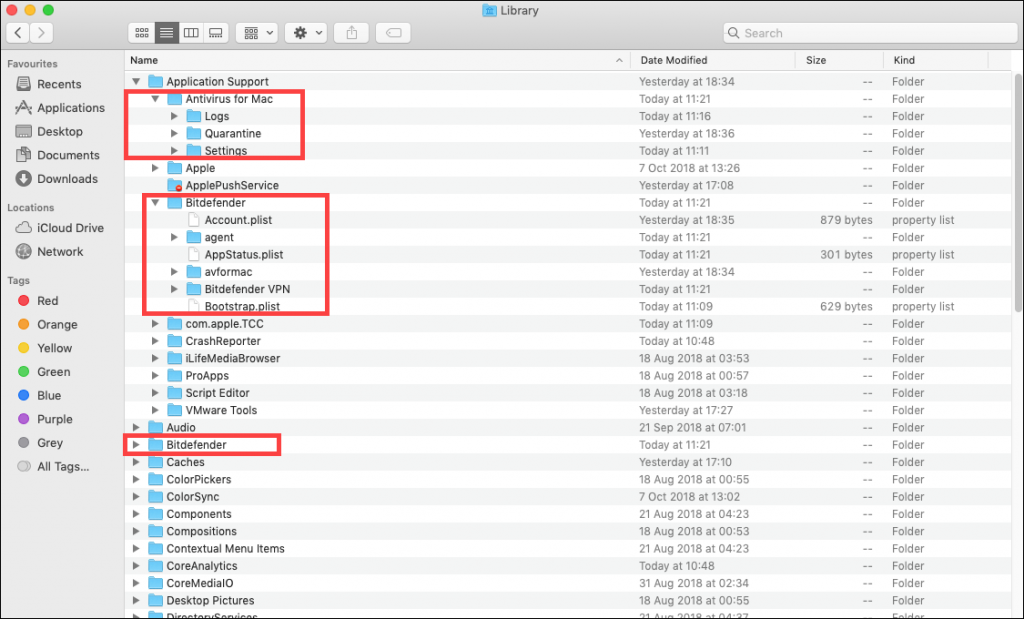Open Applications in the sidebar
Screen dimensions: 1024x619
point(70,108)
